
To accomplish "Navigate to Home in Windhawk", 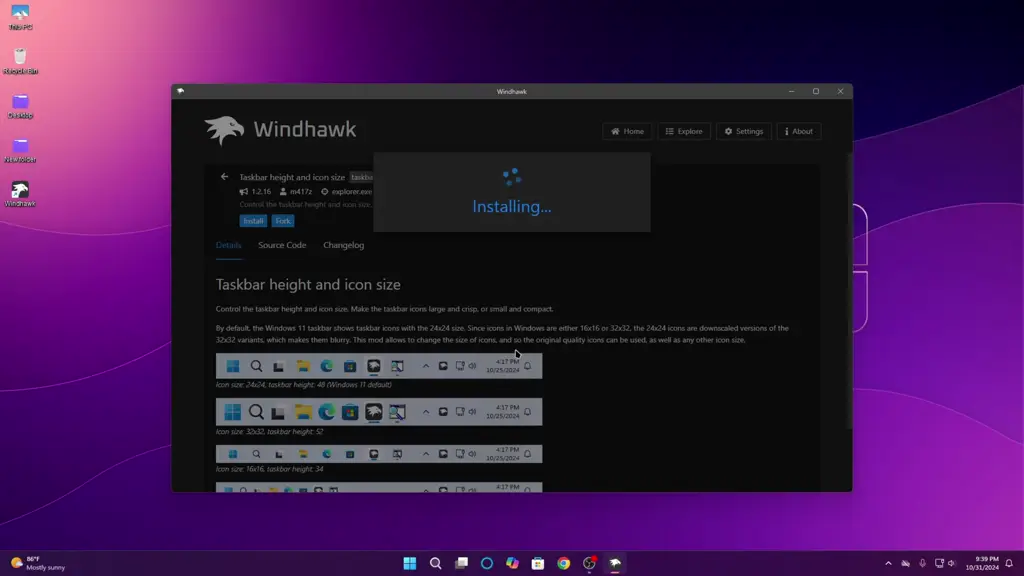I will (x=627, y=131).
